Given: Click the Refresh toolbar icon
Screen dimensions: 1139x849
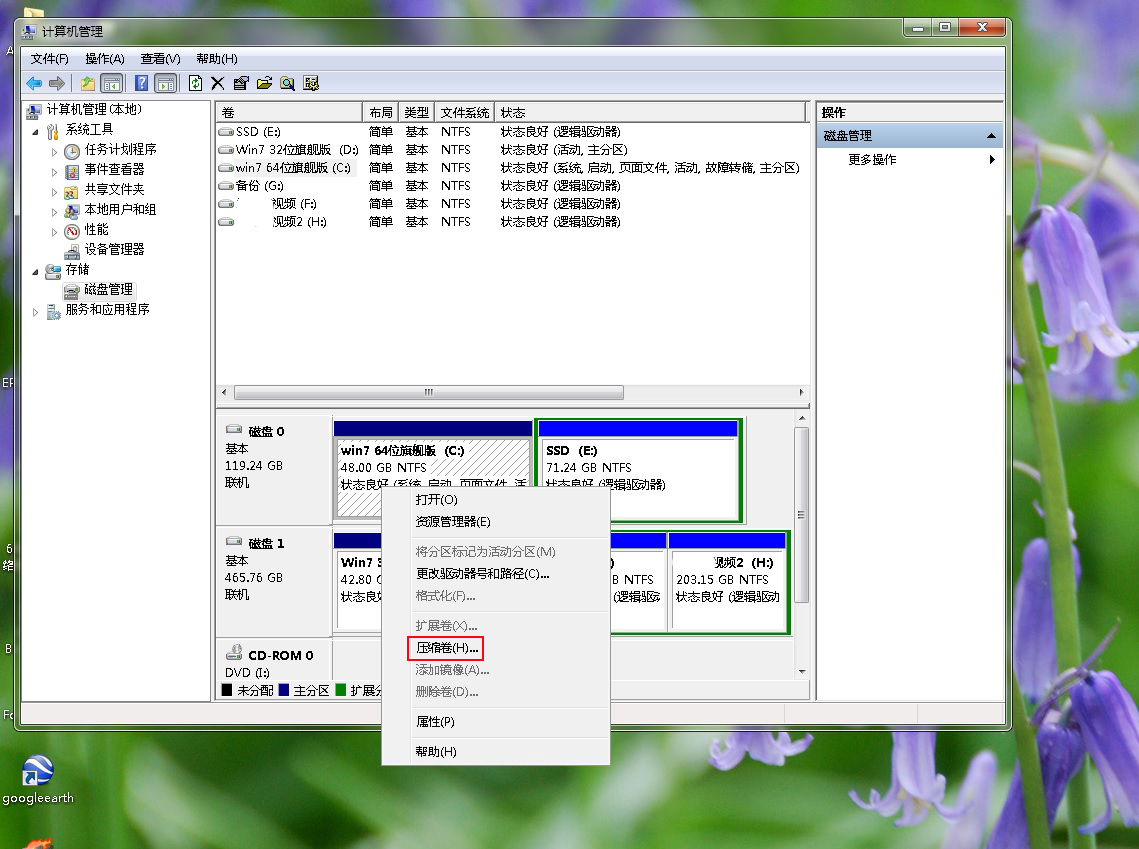Looking at the screenshot, I should (196, 83).
